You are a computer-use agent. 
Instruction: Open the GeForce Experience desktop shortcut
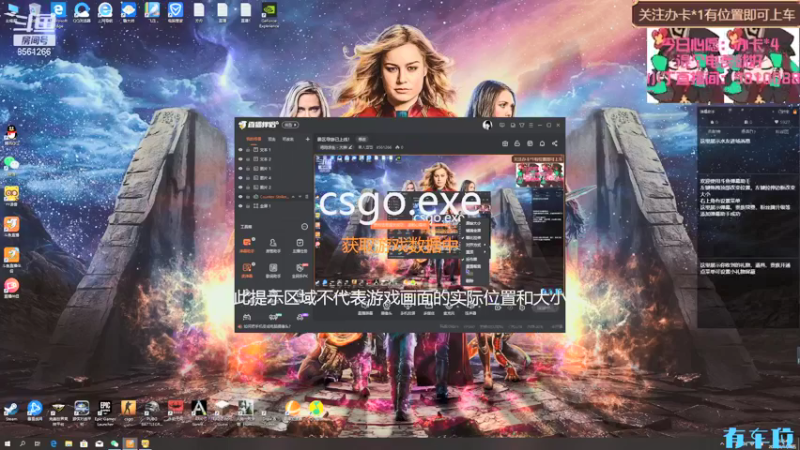coord(269,15)
